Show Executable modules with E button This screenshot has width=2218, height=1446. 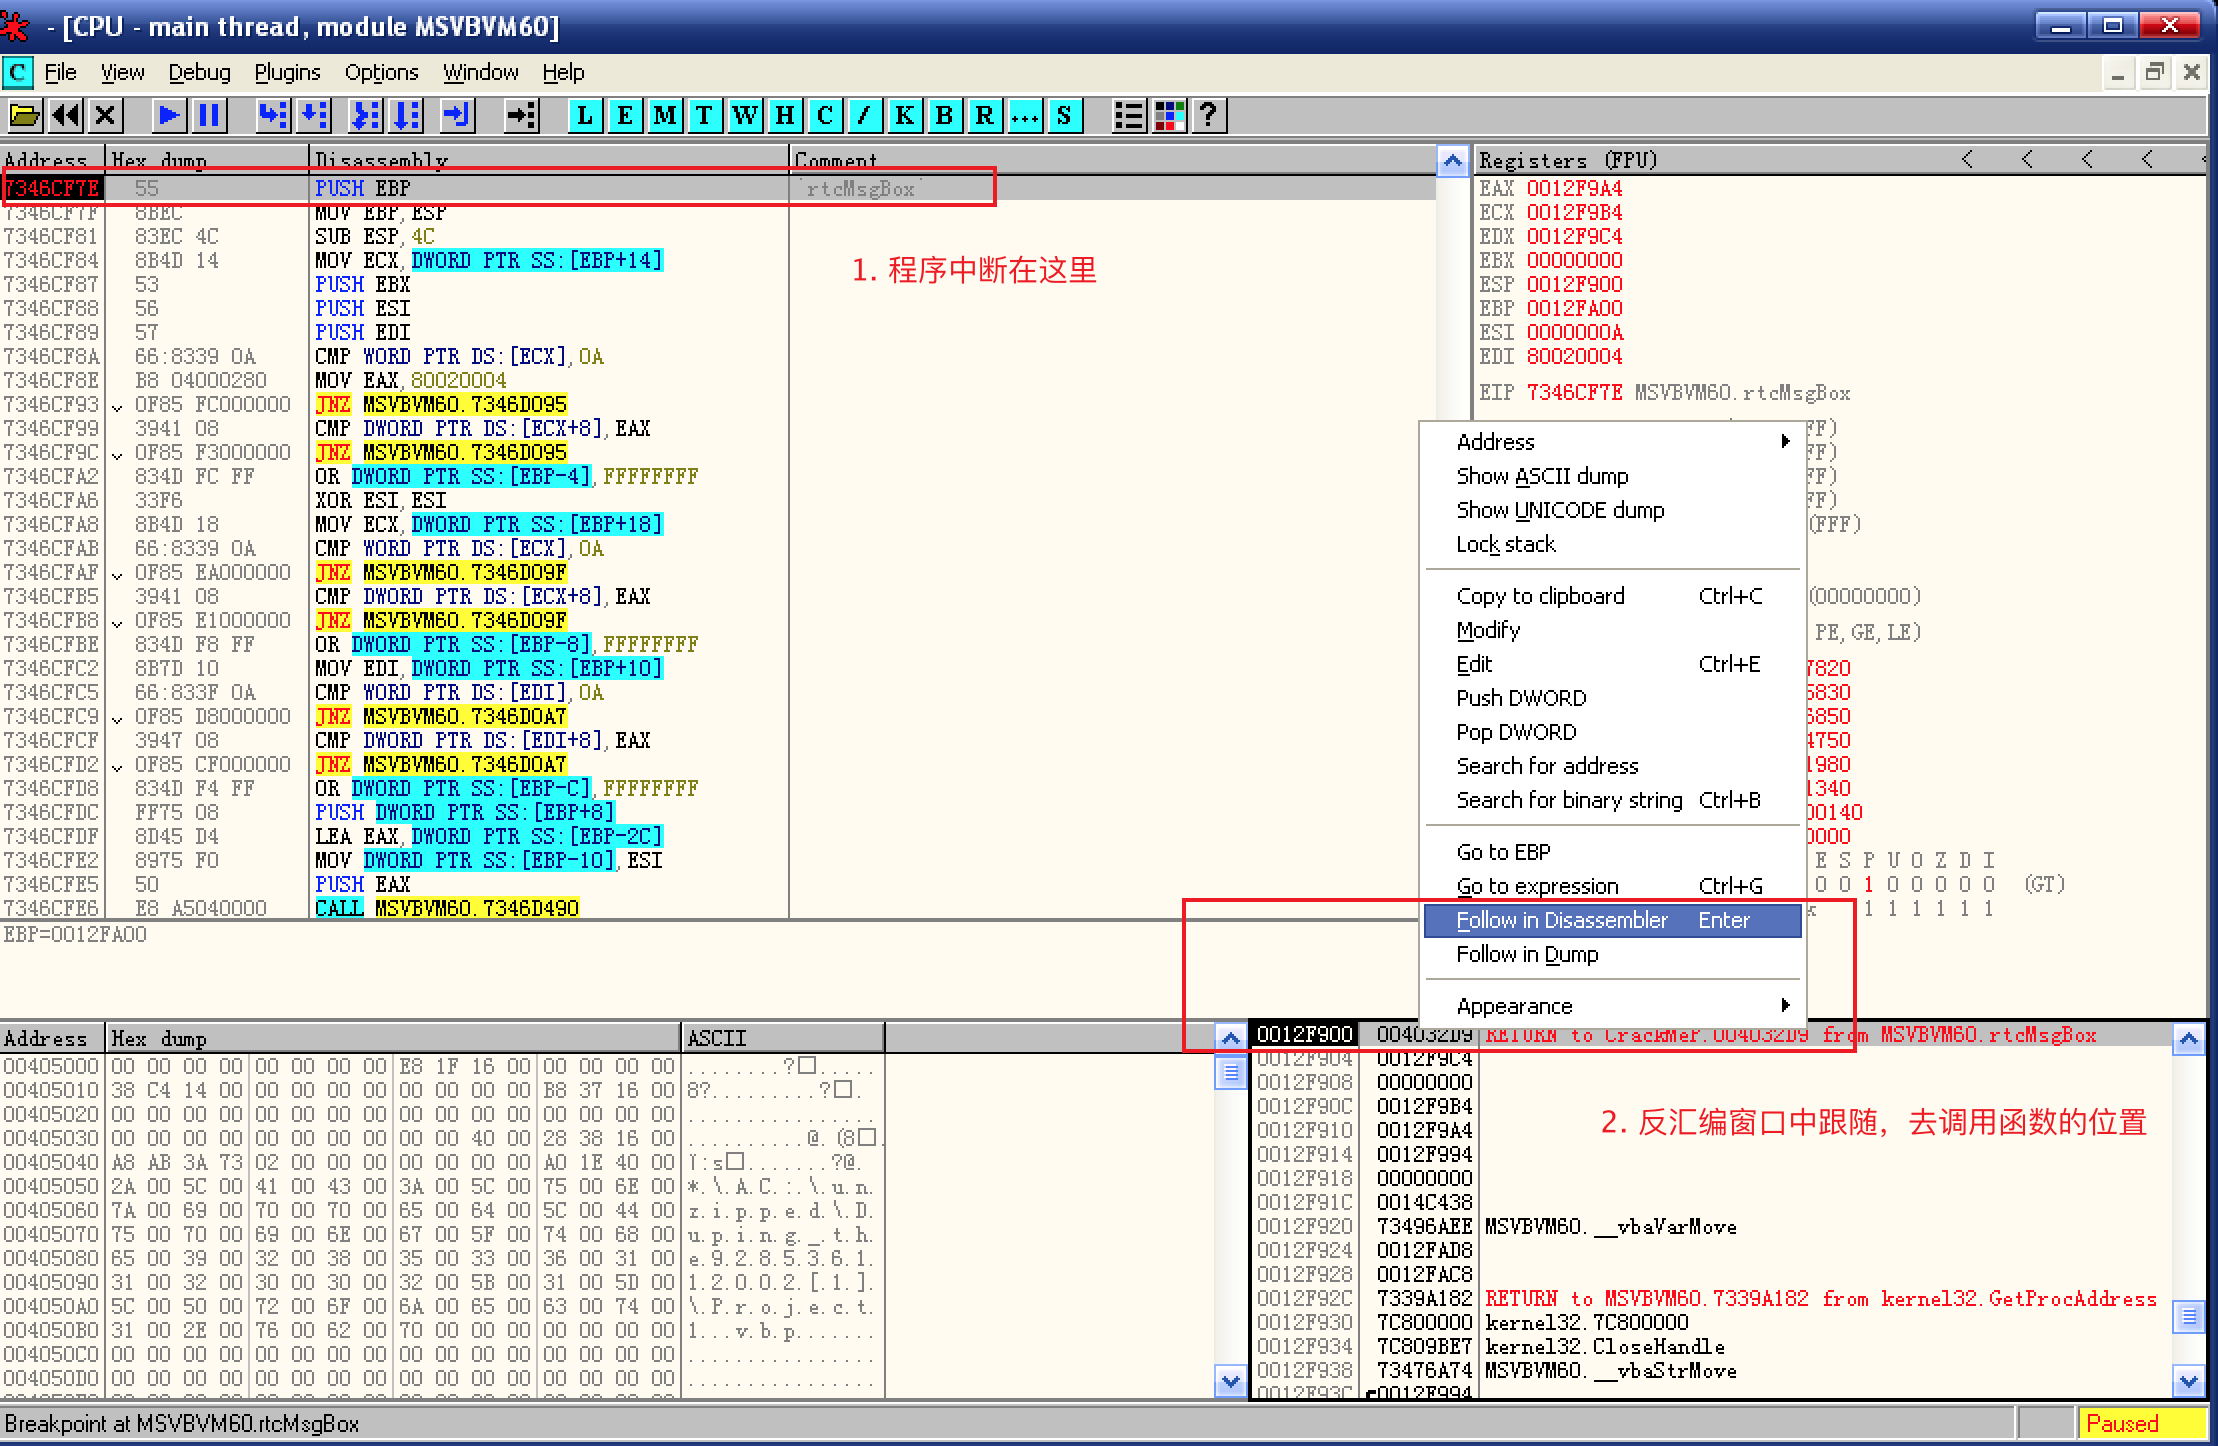point(625,116)
